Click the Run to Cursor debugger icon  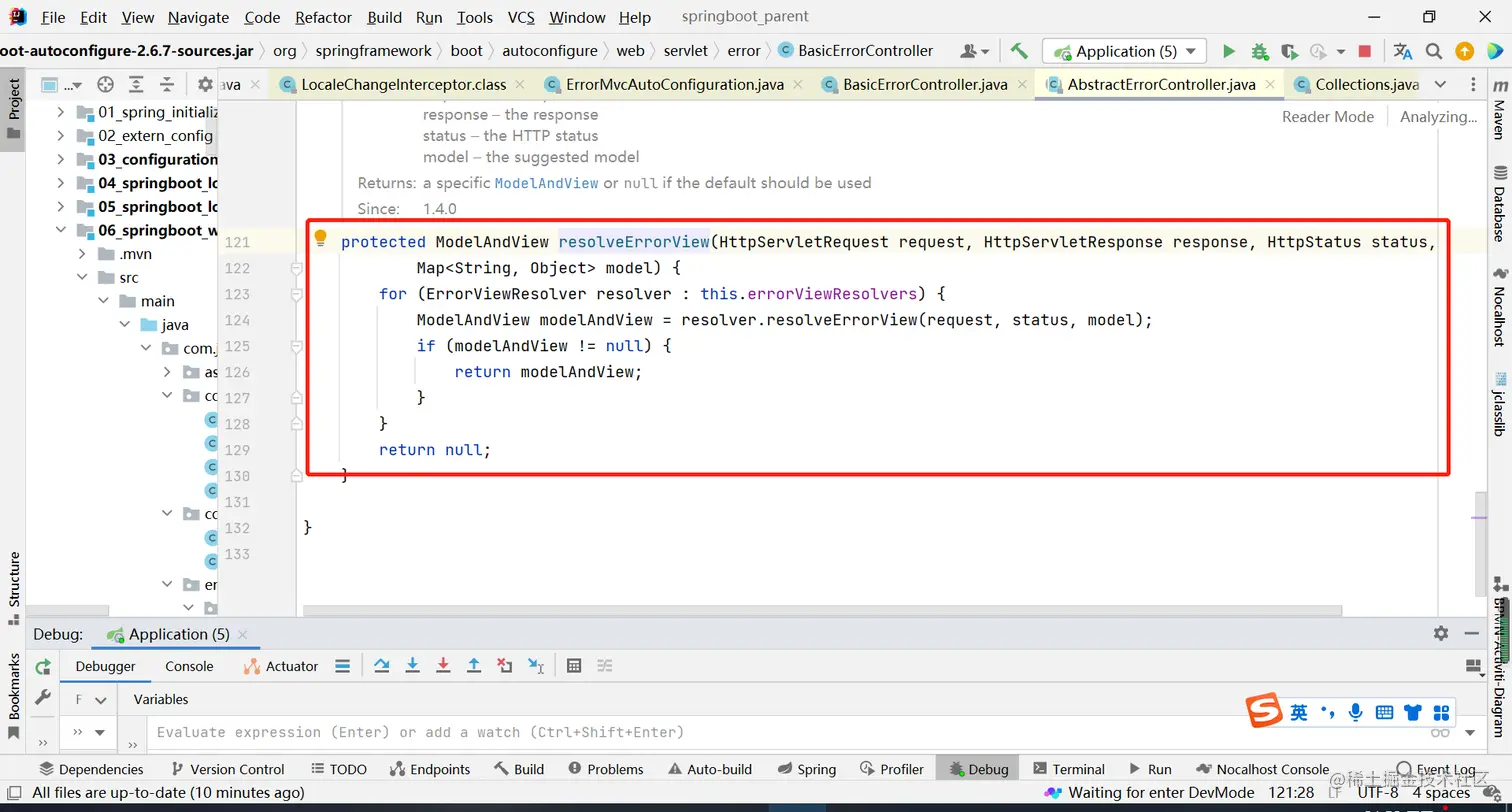coord(536,666)
